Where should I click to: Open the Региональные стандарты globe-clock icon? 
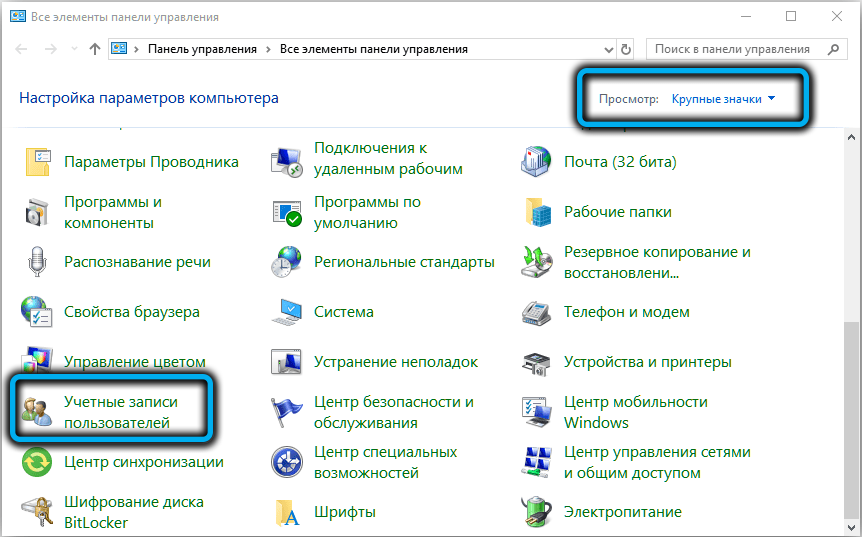(x=286, y=262)
